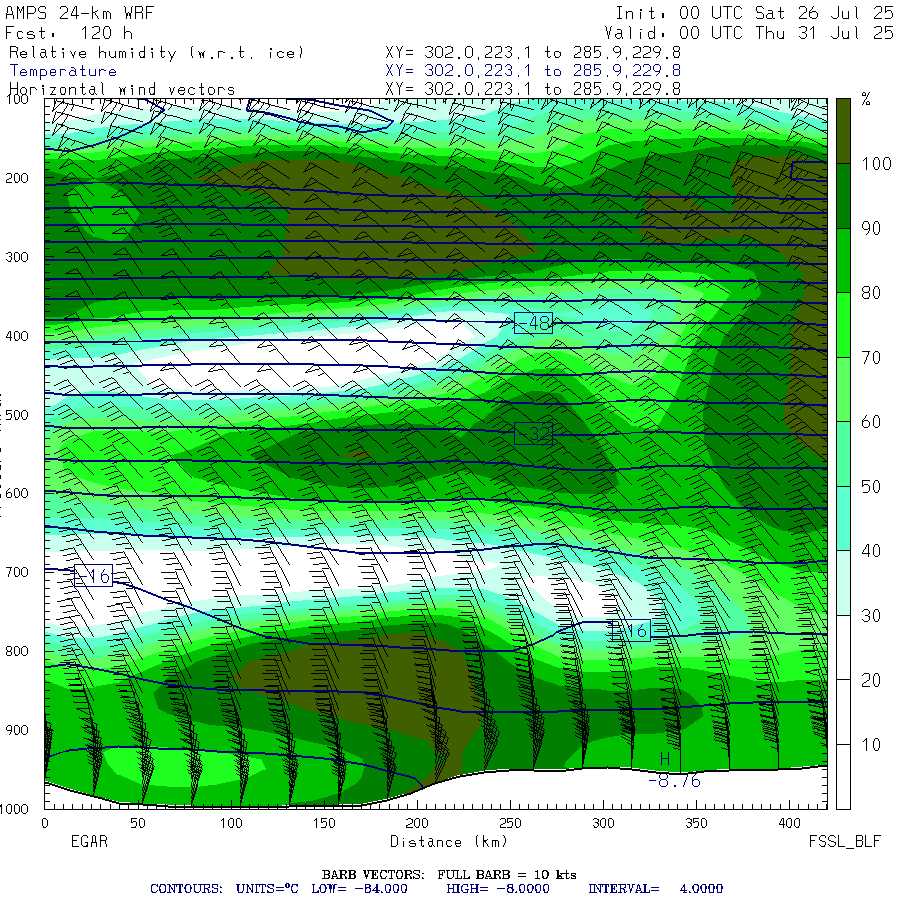
Task: Click the 'Valid: 00 UTC Thu 31 Jul 25' text
Action: pyautogui.click(x=749, y=33)
